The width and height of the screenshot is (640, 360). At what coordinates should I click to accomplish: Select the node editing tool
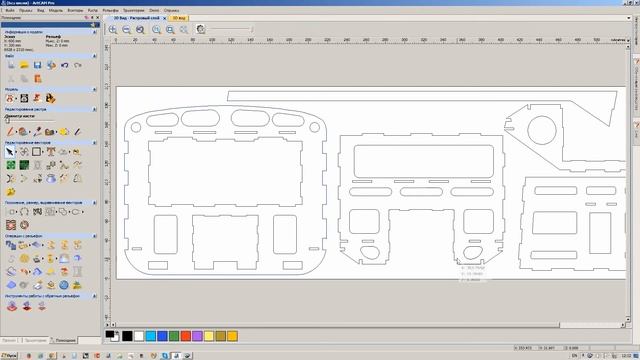24,152
